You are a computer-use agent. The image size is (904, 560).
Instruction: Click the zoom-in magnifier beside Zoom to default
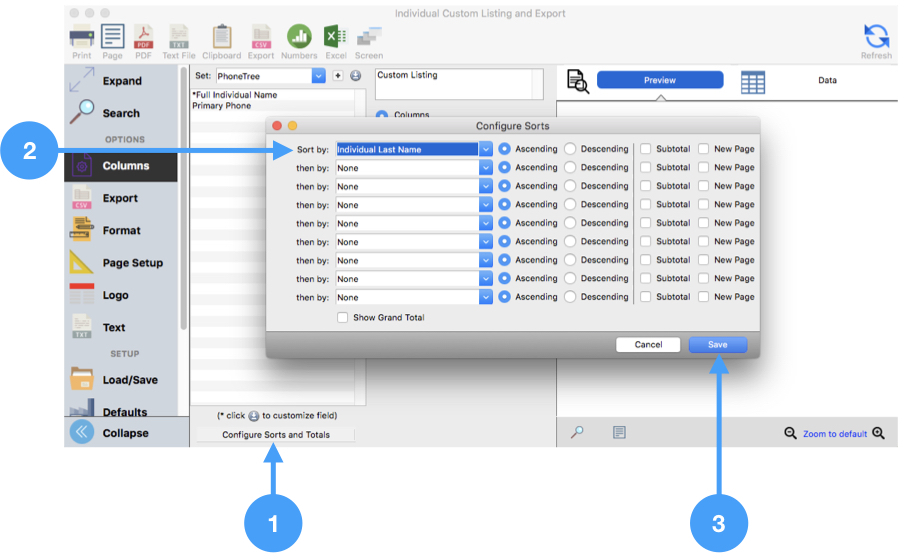click(878, 433)
